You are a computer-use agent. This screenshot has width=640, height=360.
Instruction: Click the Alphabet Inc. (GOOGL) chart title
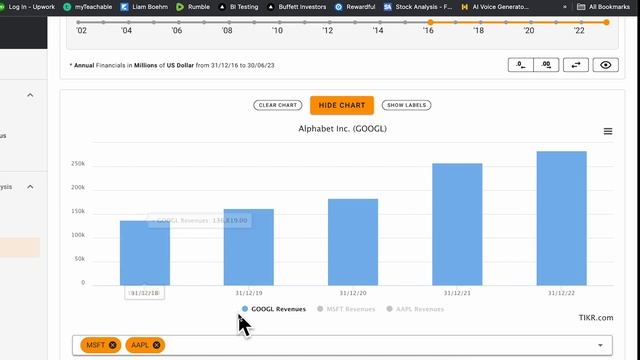[342, 129]
